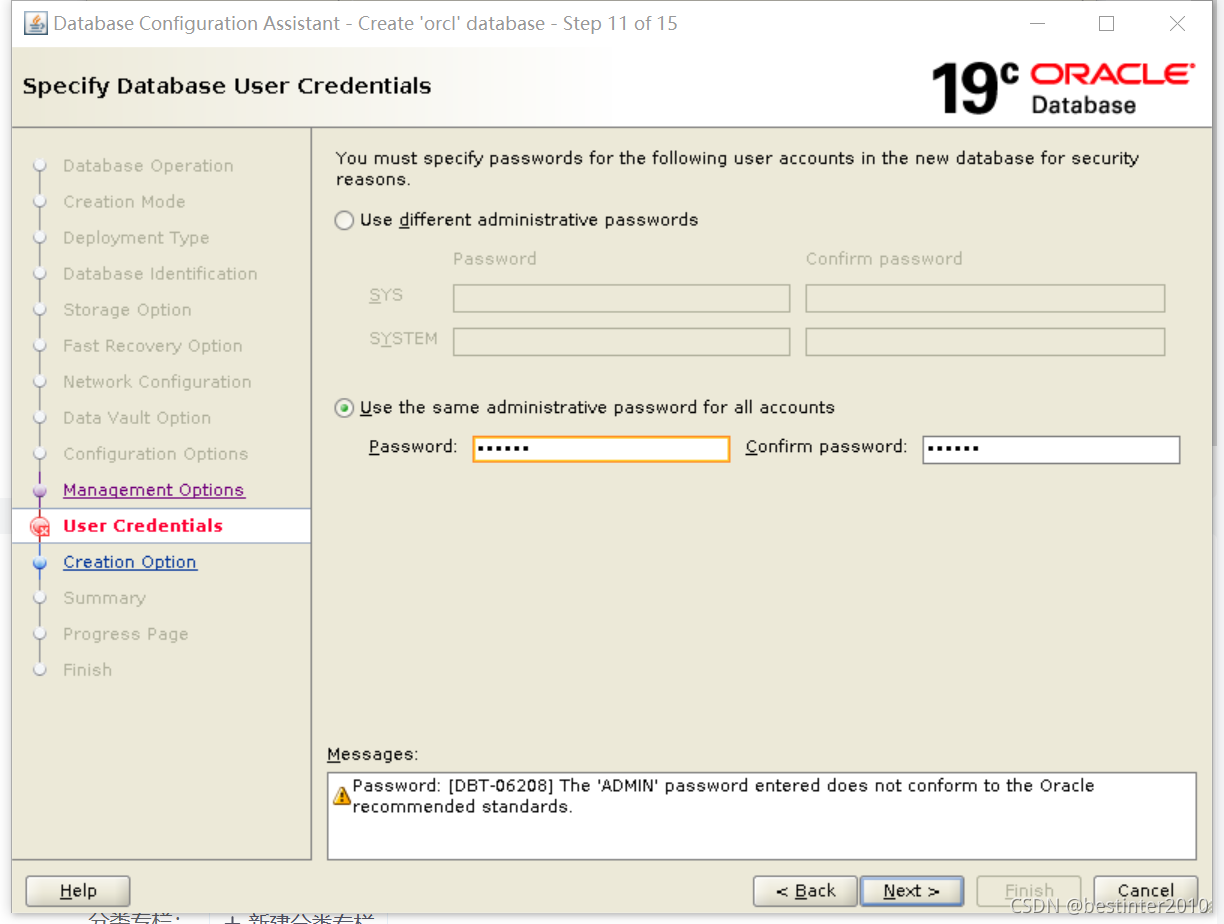Click the 'Messages:' label
This screenshot has height=924, width=1224.
(373, 755)
